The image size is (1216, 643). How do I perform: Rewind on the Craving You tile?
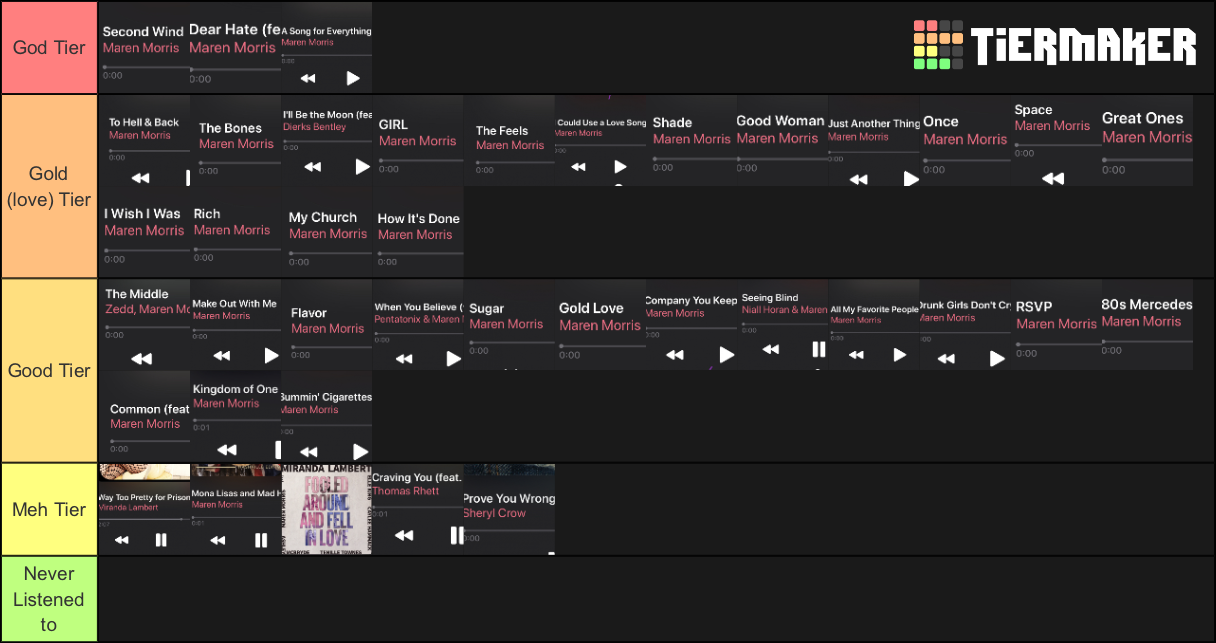tap(403, 536)
